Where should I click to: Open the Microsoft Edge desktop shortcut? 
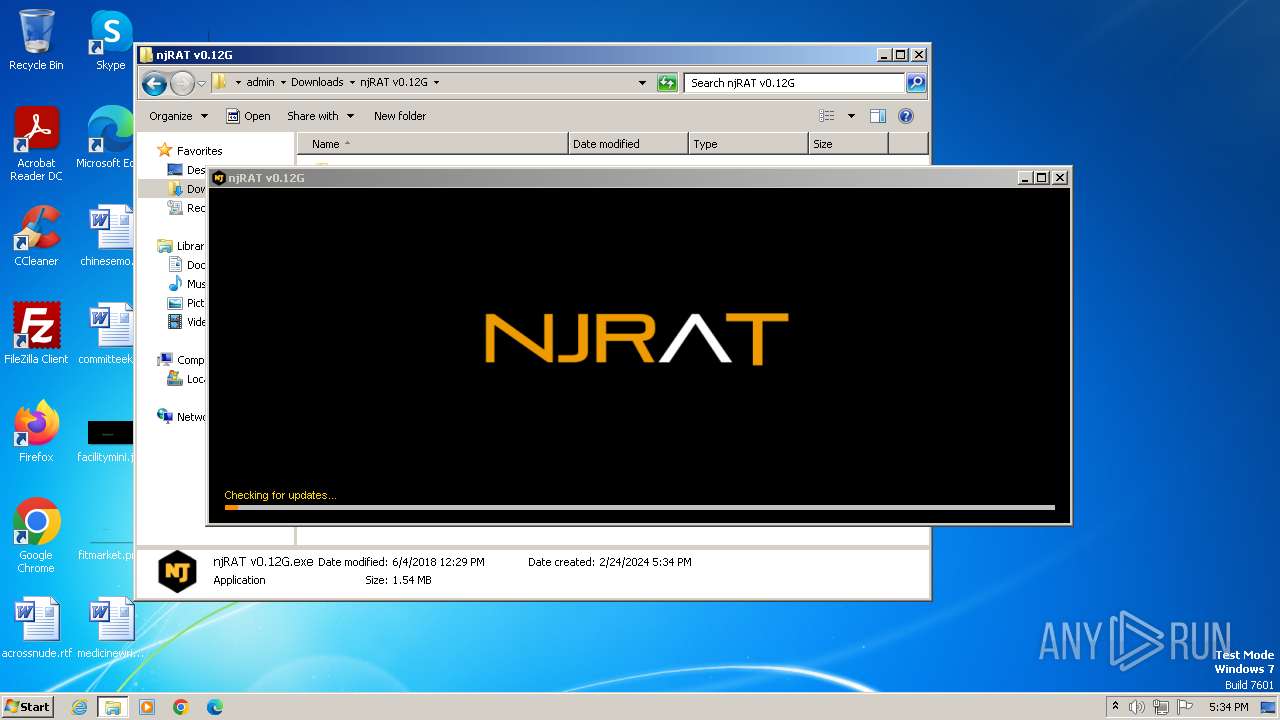point(105,138)
